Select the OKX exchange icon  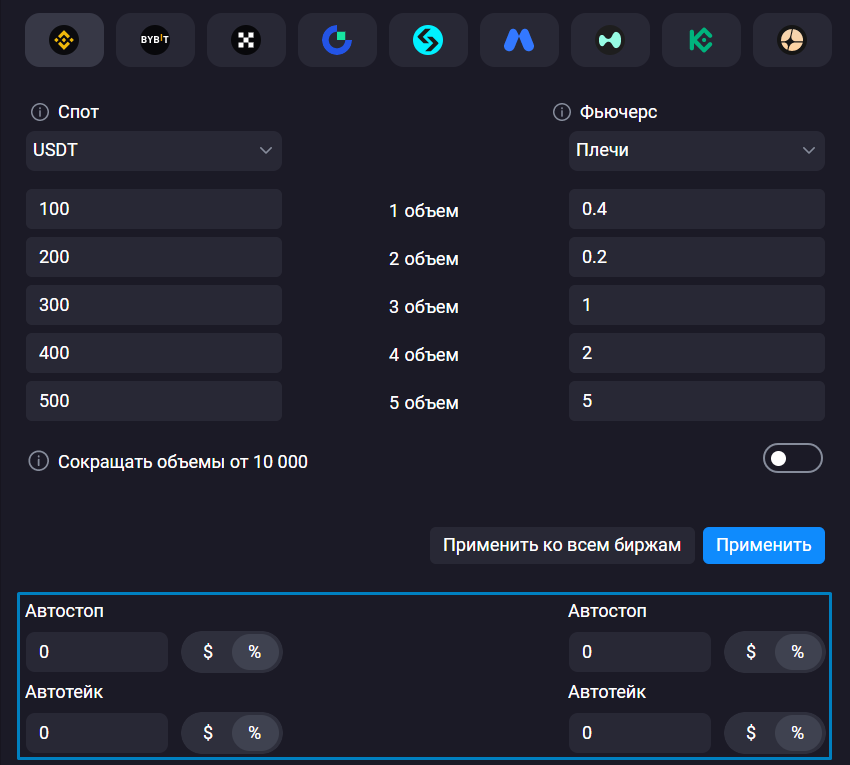[246, 40]
